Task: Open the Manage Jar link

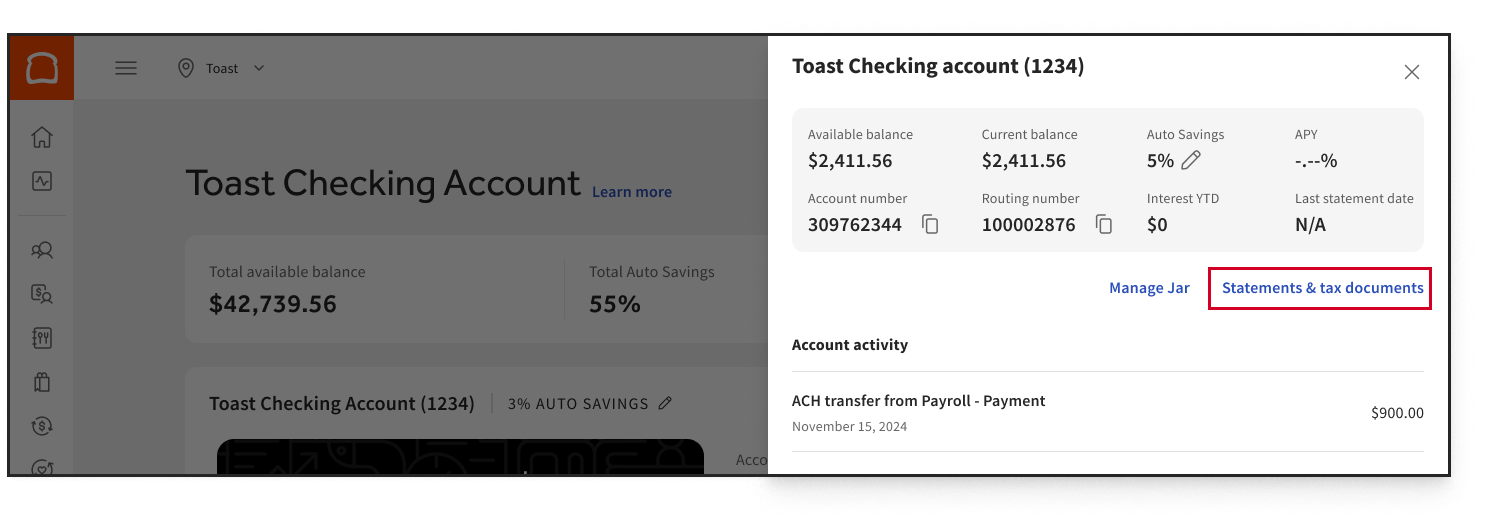Action: [x=1149, y=288]
